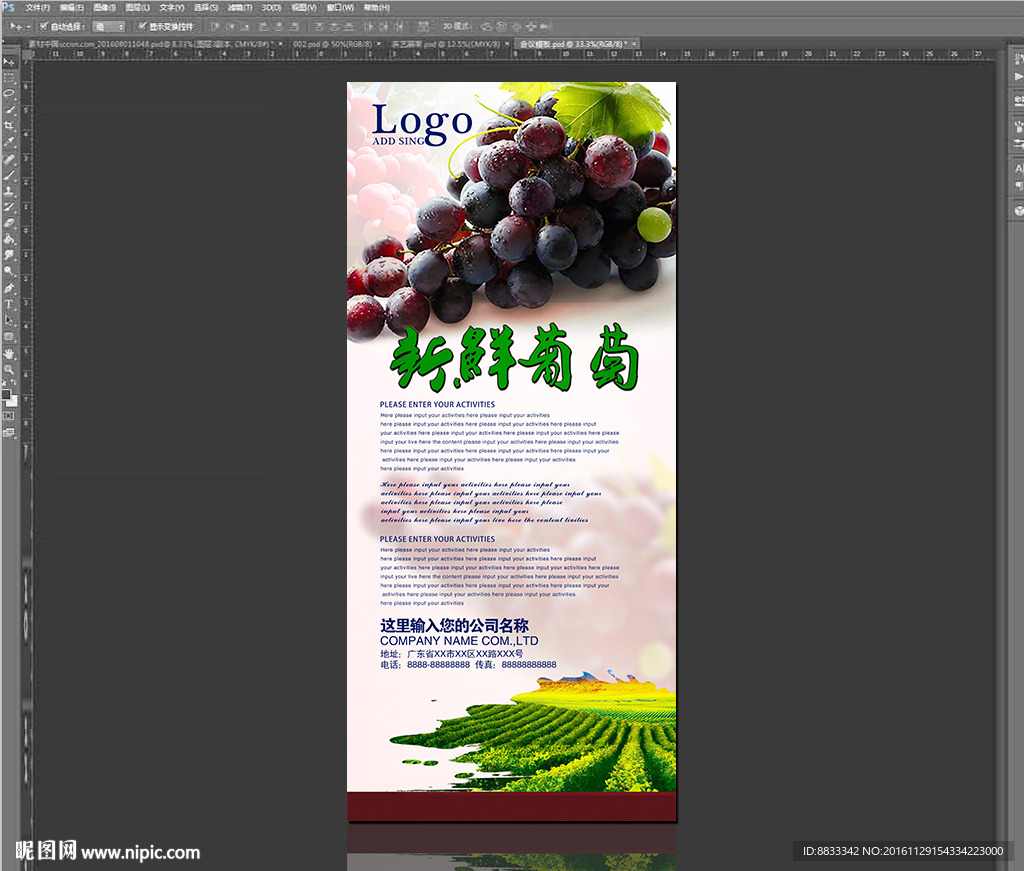Viewport: 1024px width, 871px height.
Task: Open the 文字(Y) menu
Action: [172, 7]
